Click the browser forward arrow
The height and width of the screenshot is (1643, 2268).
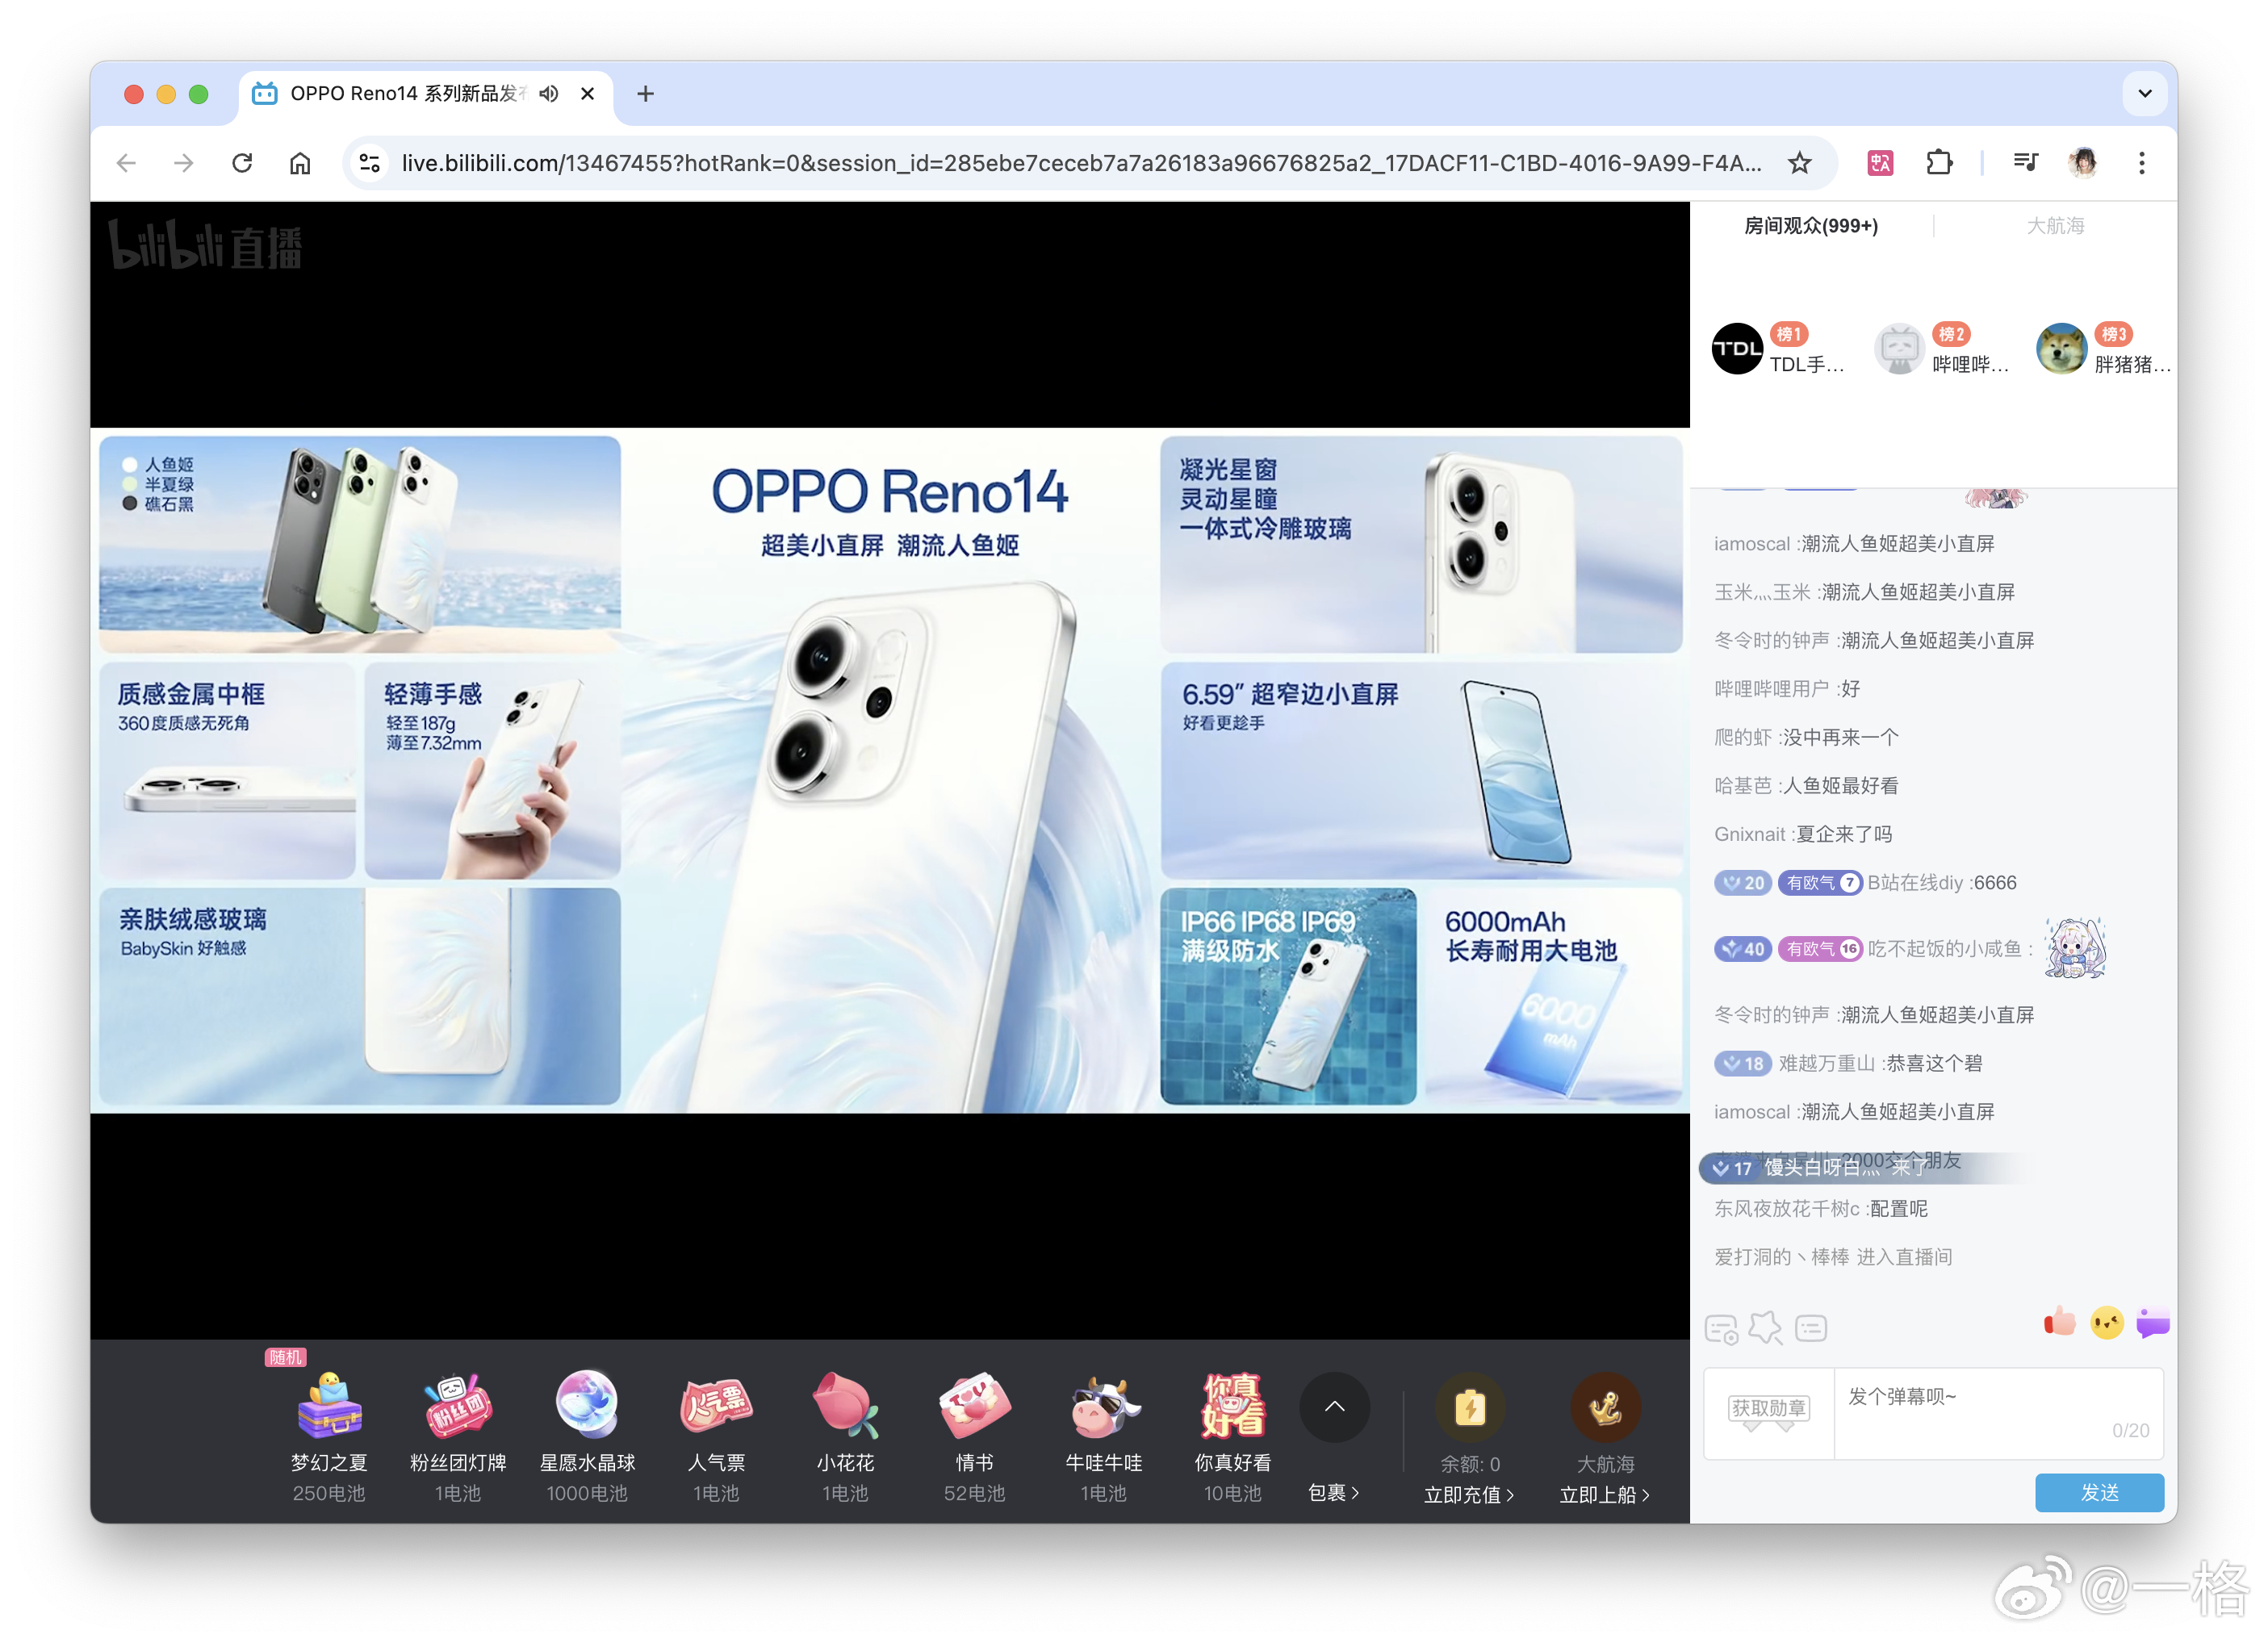[184, 163]
